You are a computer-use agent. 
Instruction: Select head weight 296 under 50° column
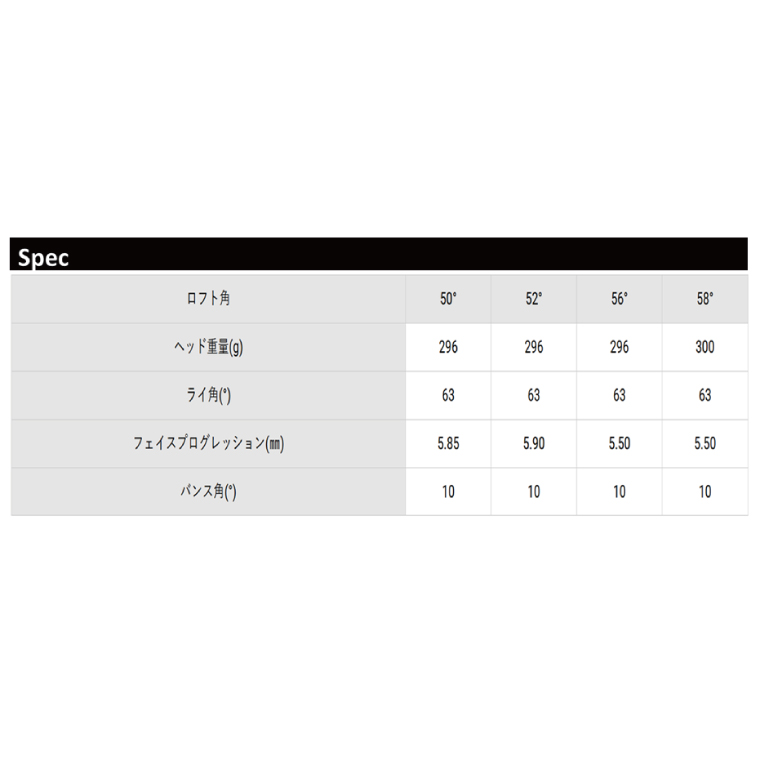[x=448, y=347]
